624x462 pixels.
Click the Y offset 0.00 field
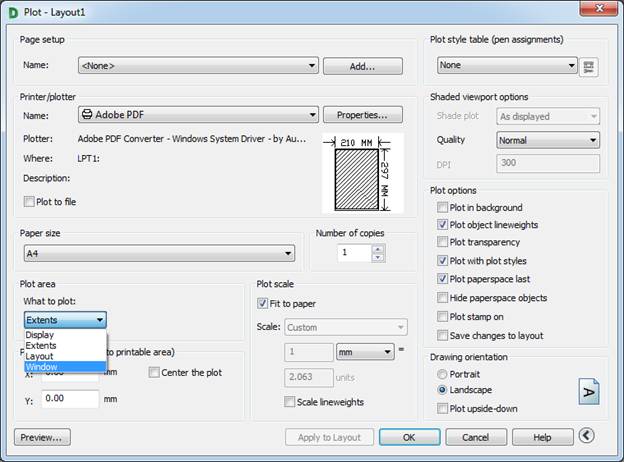click(x=70, y=399)
